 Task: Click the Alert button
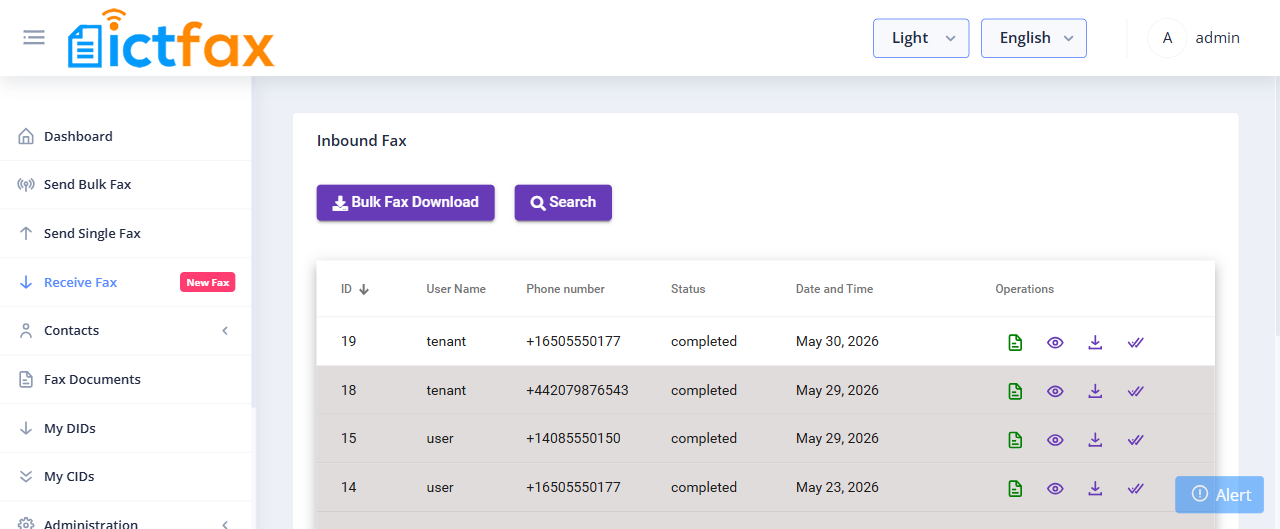[1221, 495]
